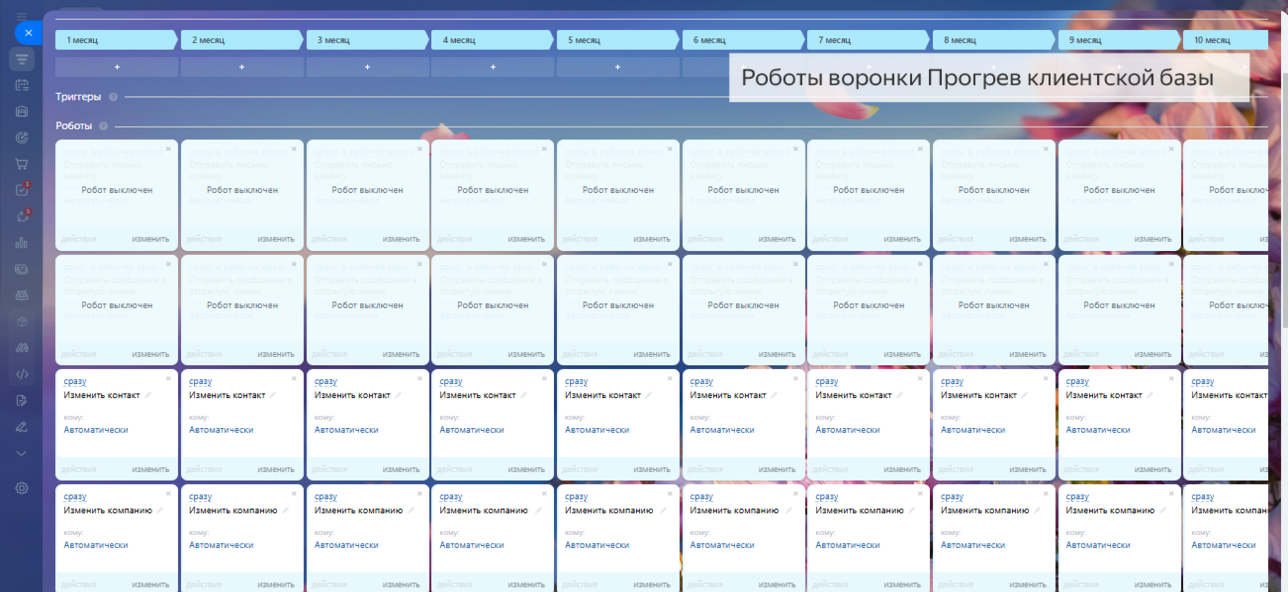
Task: Edit the name of Изменить контакт under 7 месяц
Action: (900, 395)
